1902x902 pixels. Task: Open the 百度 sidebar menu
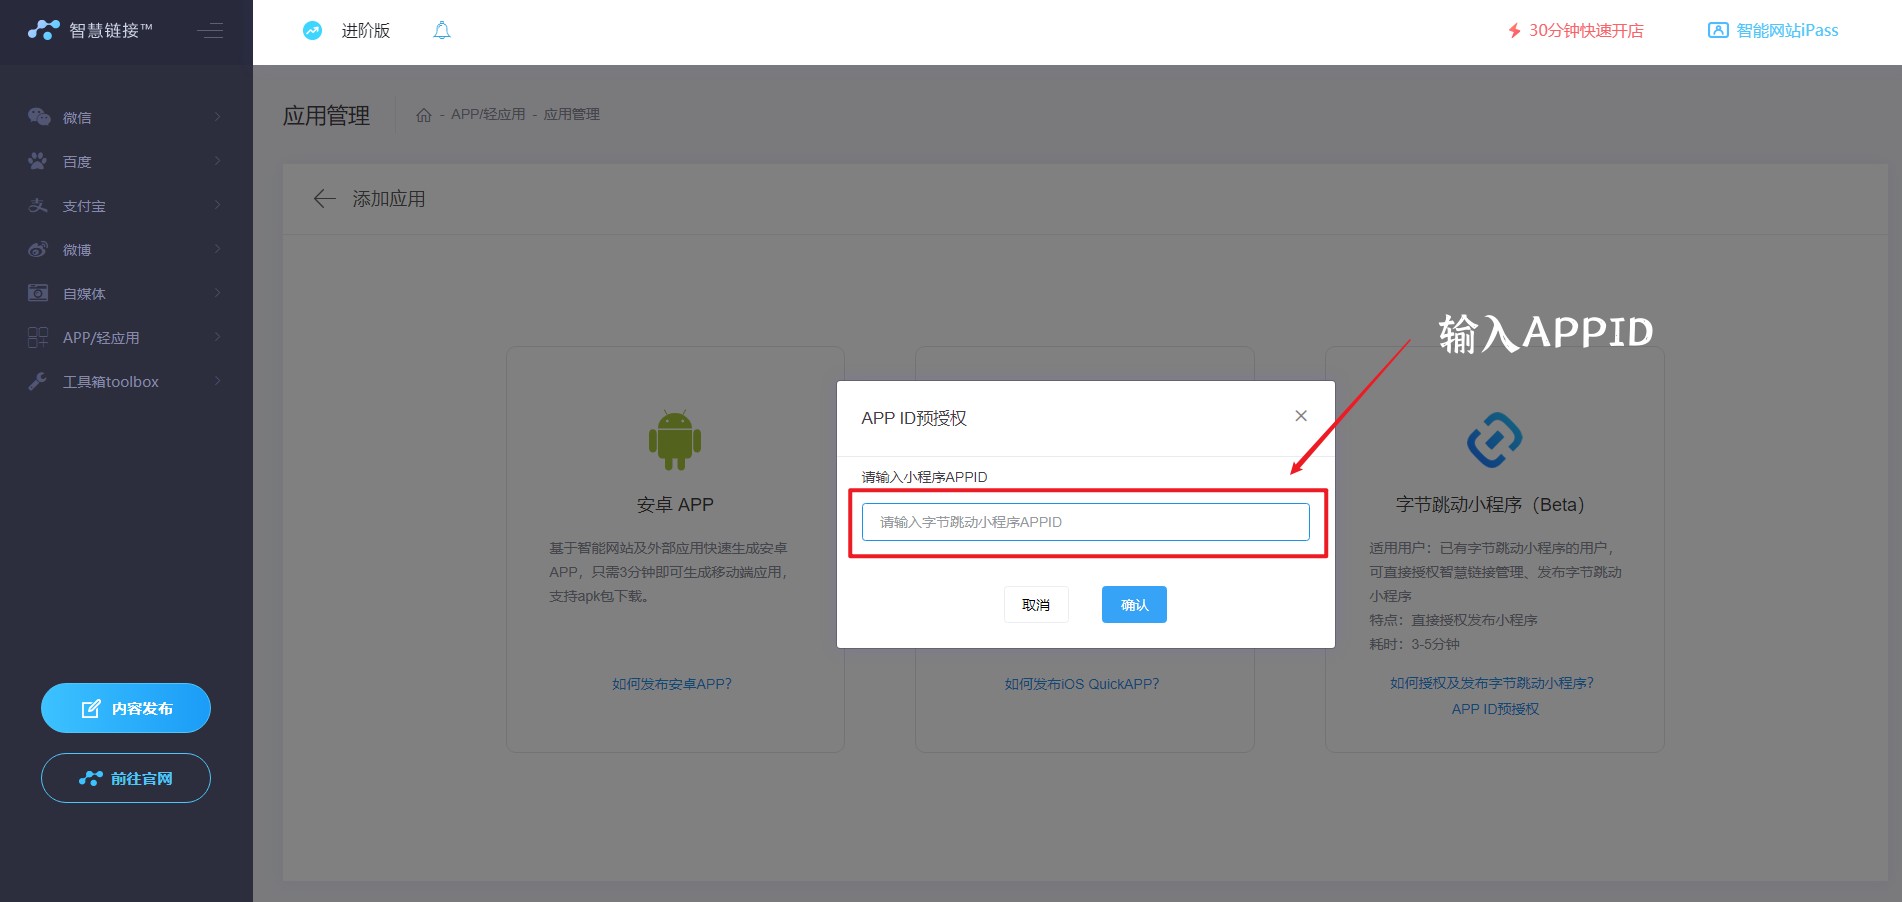126,161
